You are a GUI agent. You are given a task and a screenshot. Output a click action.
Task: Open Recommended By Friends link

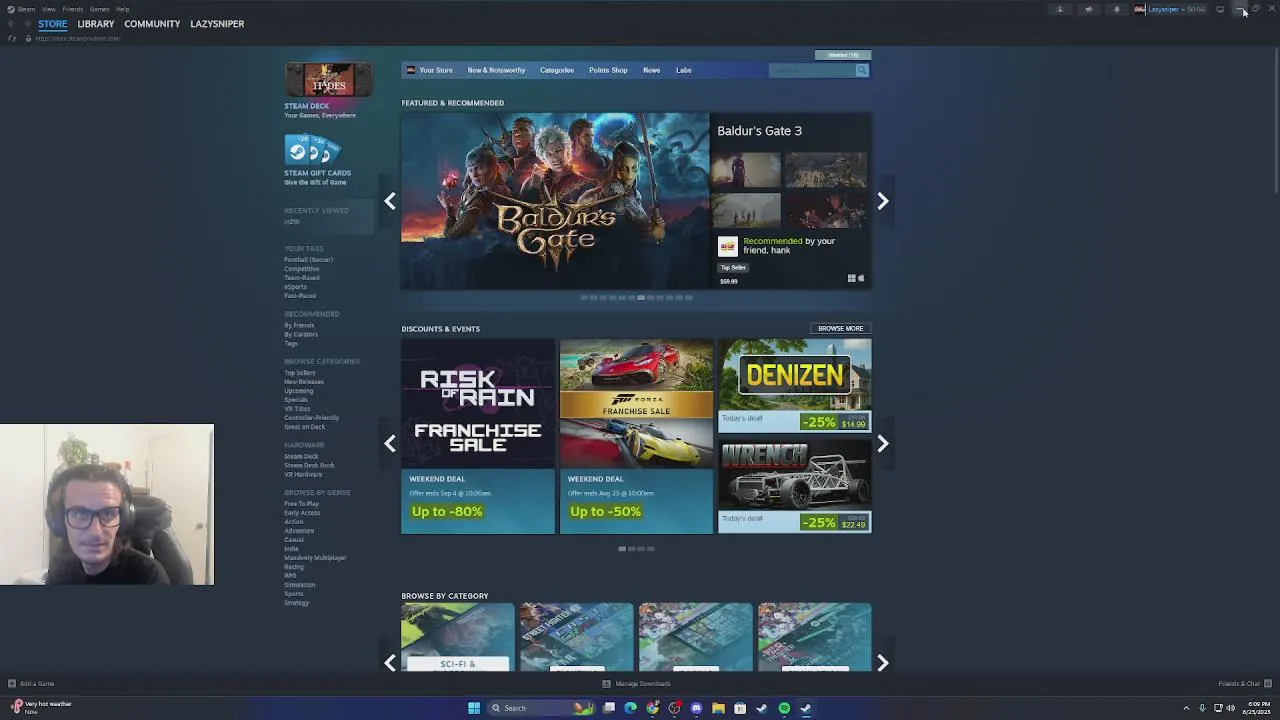click(x=299, y=326)
